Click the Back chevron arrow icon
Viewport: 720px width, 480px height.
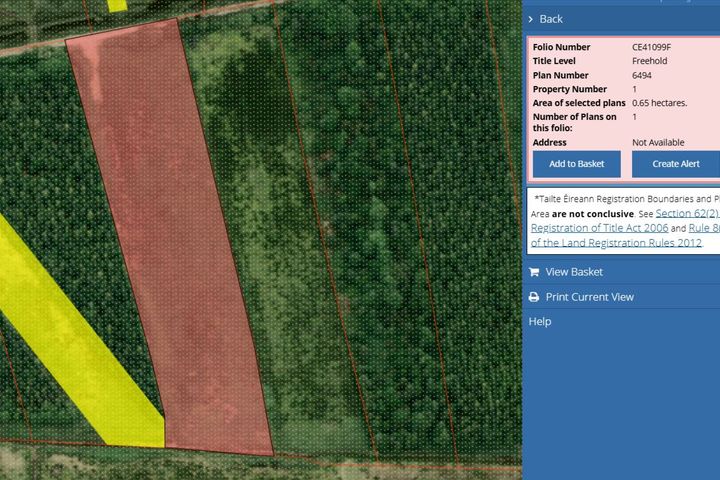tap(531, 19)
